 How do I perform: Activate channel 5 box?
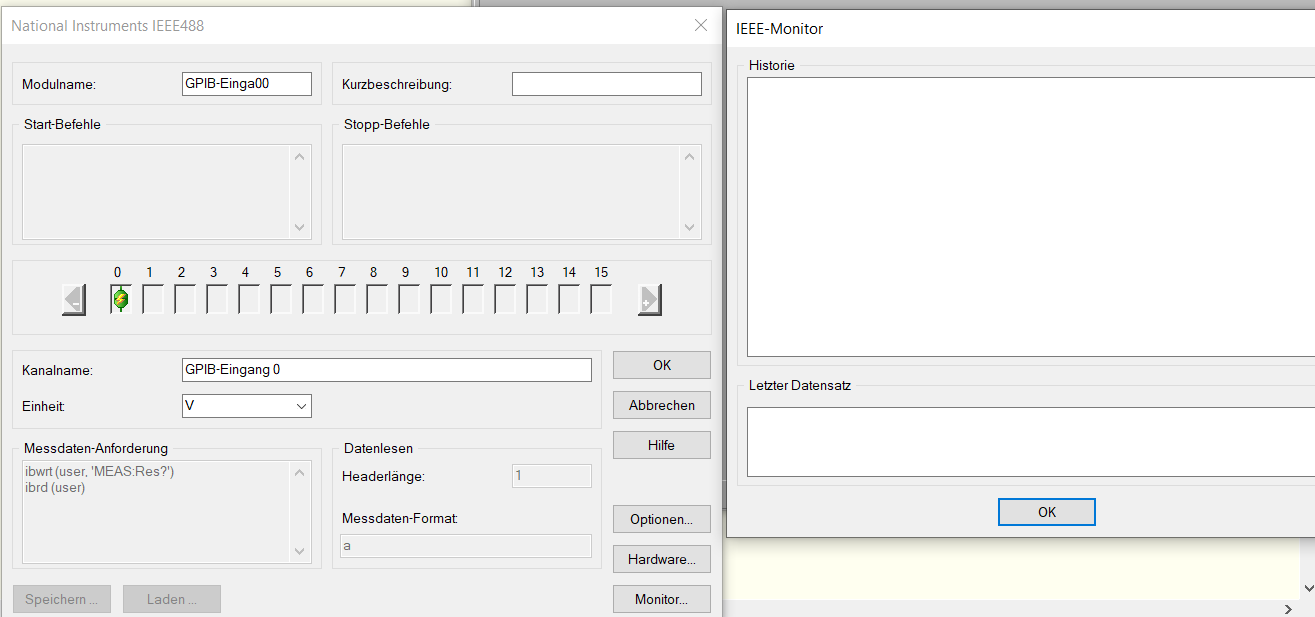280,299
